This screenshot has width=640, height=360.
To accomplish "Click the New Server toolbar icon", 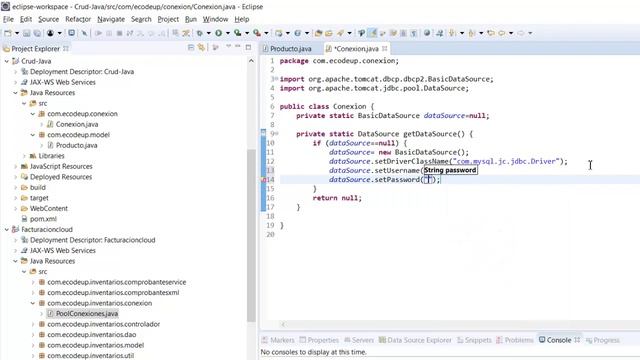I will (x=279, y=33).
